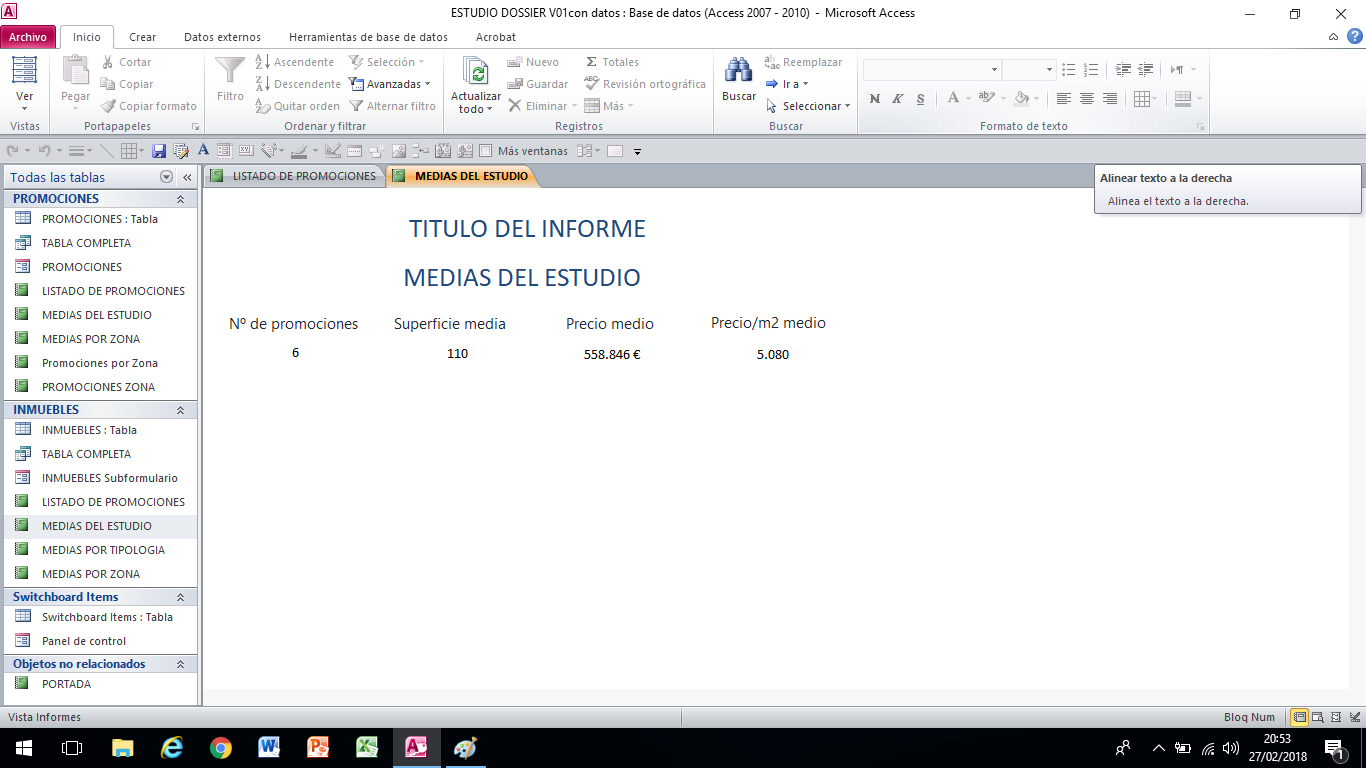Click the Pegar clipboard icon

(x=76, y=70)
